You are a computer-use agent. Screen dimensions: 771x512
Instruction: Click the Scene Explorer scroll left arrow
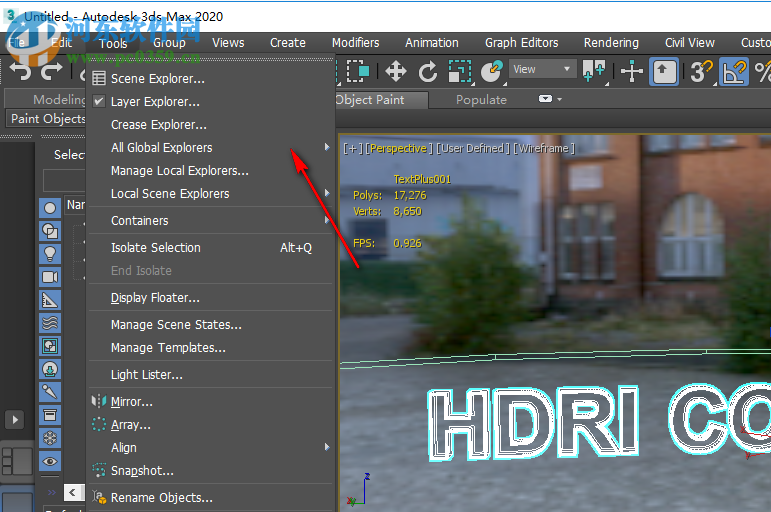coord(72,492)
